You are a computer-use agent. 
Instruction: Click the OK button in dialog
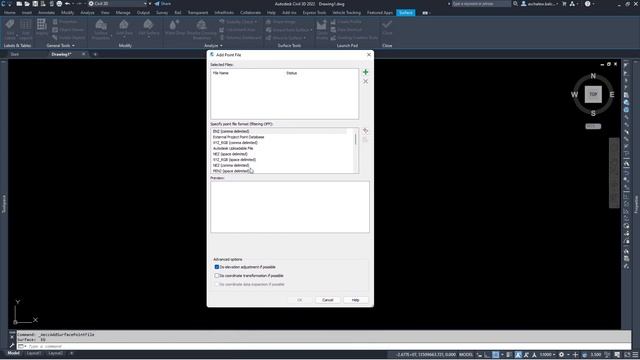300,300
